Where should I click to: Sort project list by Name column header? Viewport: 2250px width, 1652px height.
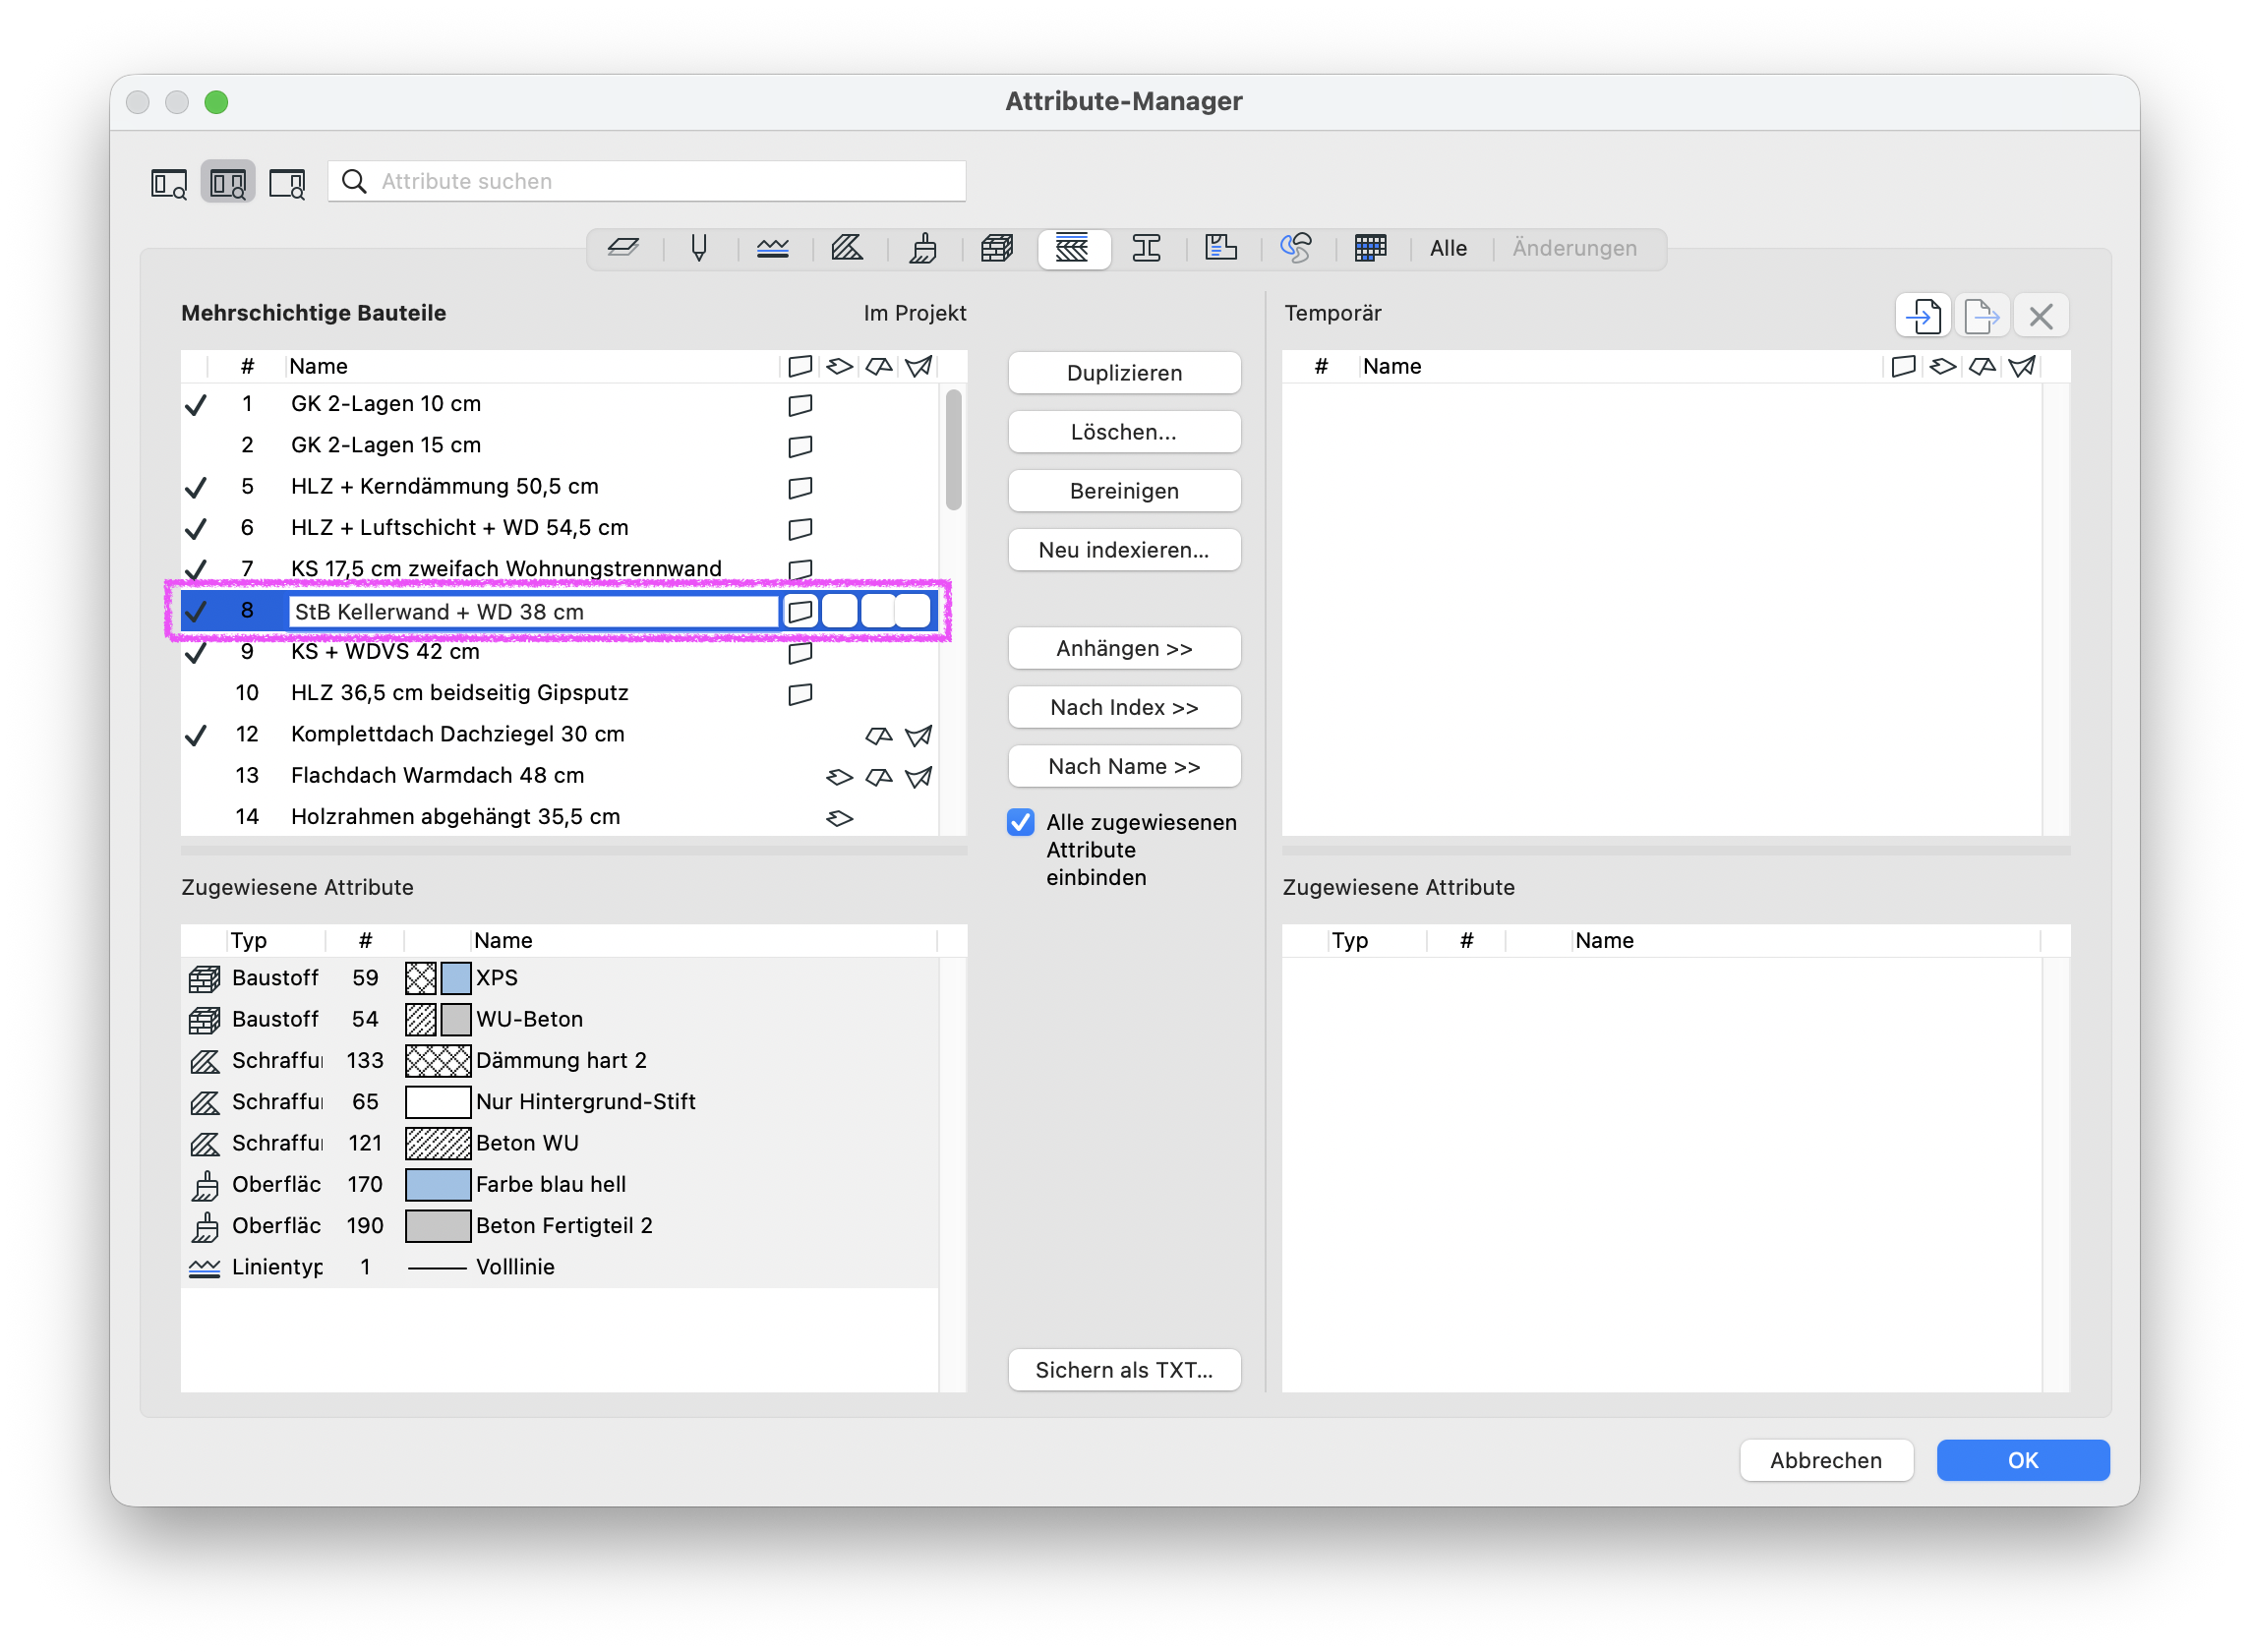click(532, 366)
